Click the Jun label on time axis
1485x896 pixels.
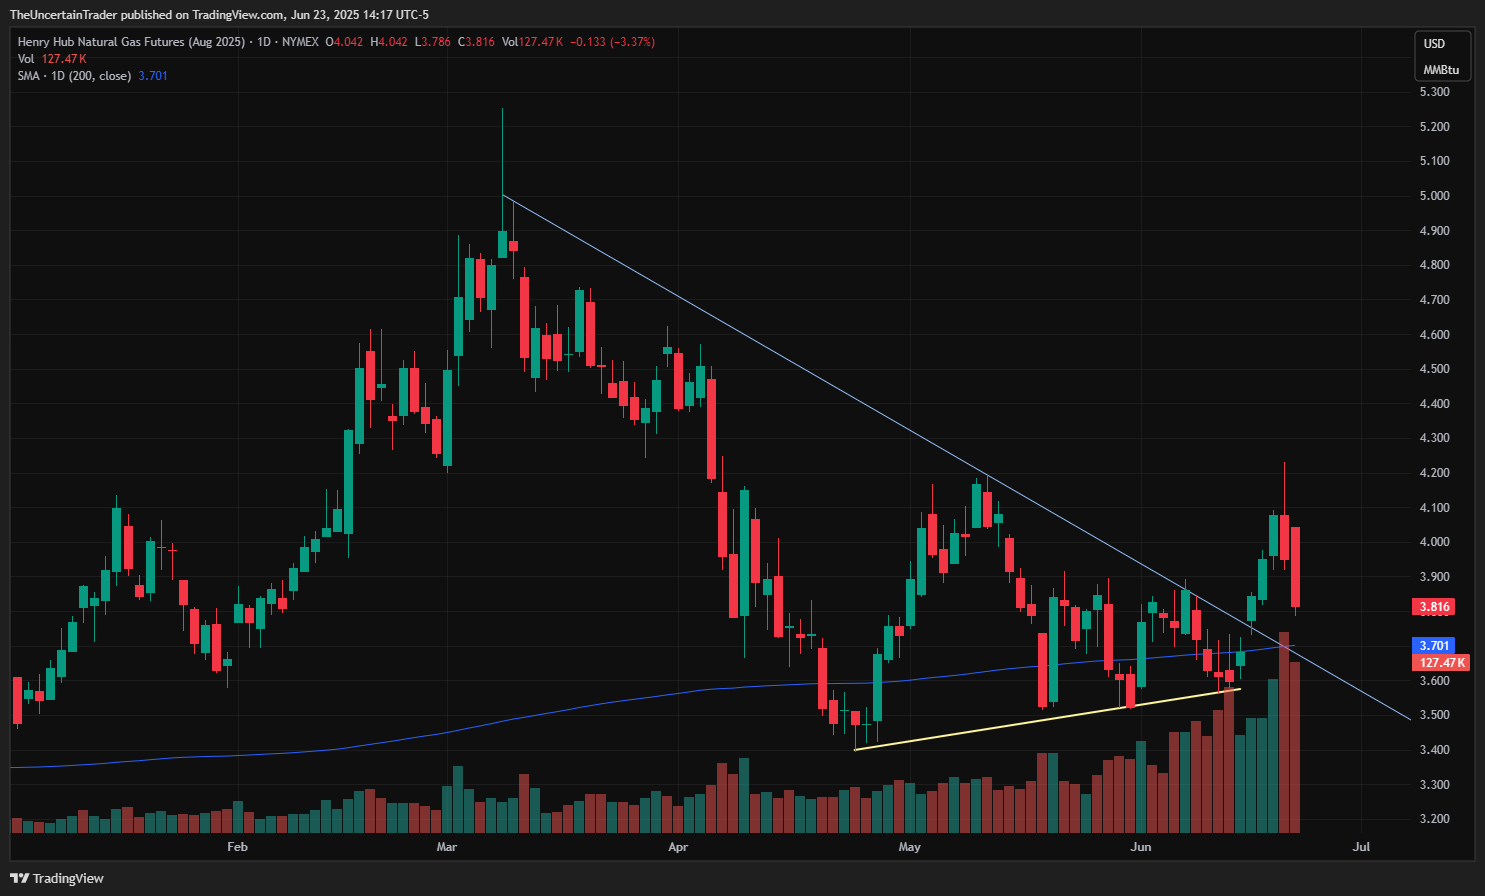tap(1141, 847)
